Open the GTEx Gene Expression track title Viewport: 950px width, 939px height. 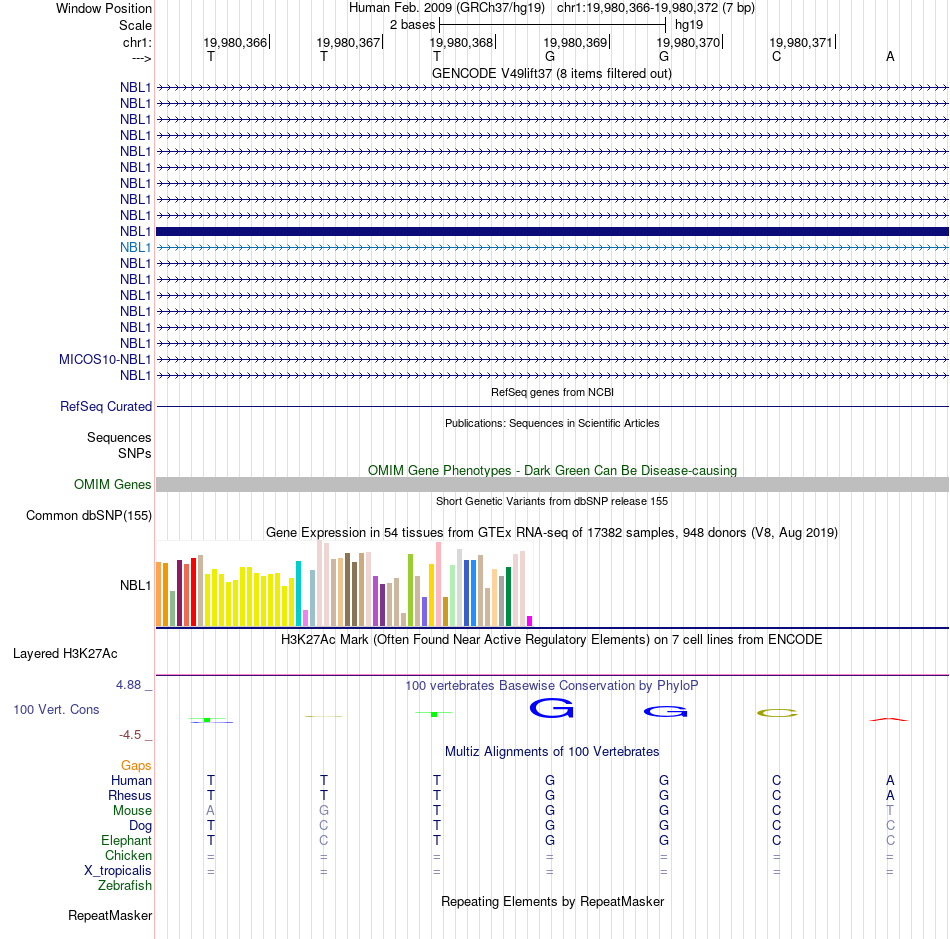pyautogui.click(x=552, y=533)
